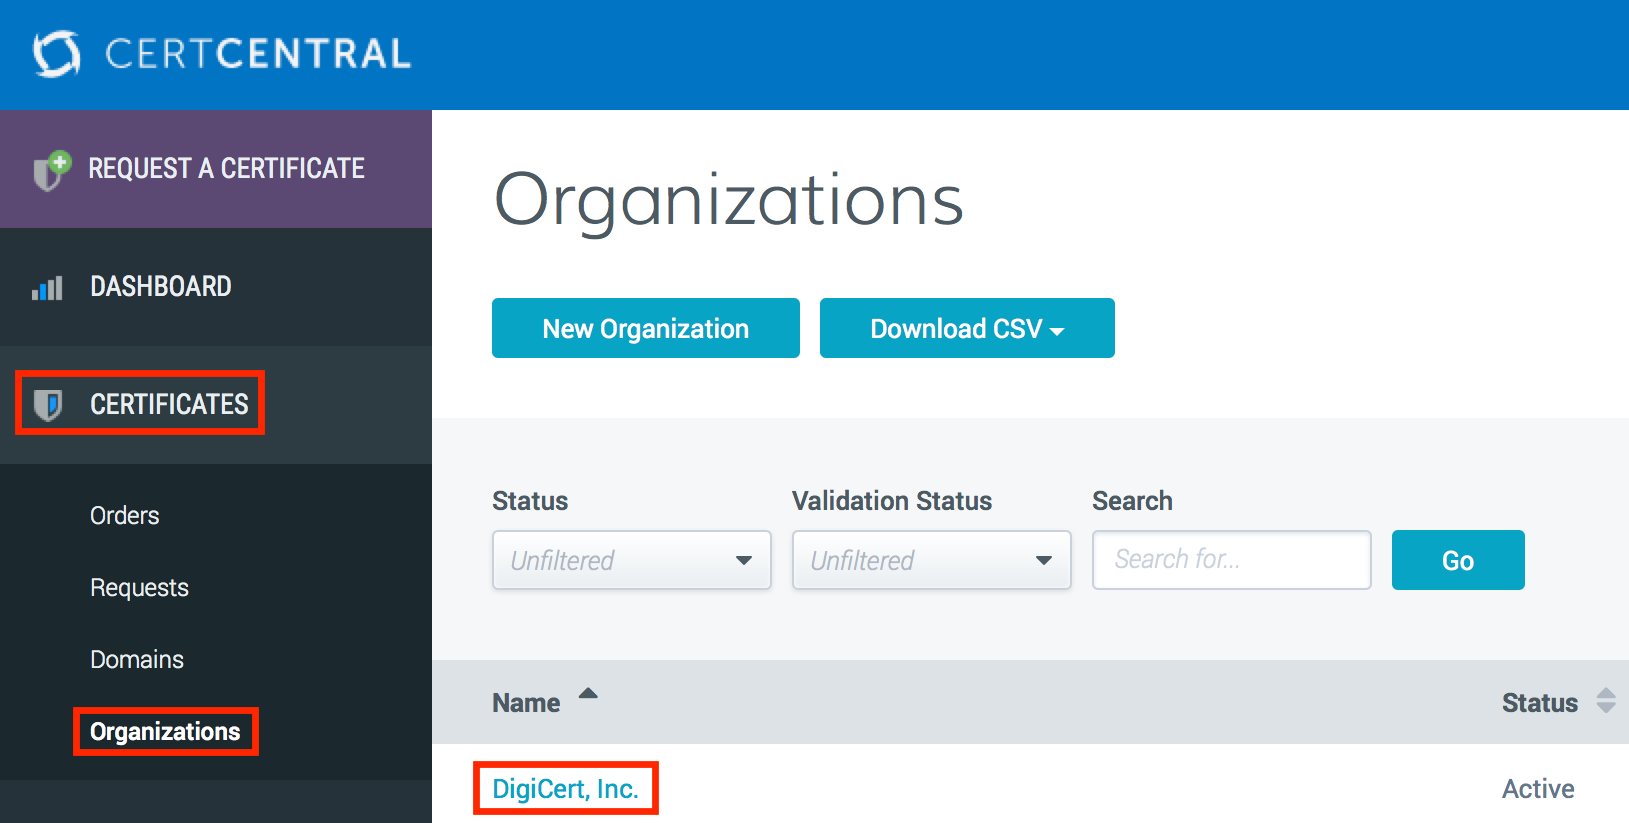Open Request a Certificate page

(216, 169)
